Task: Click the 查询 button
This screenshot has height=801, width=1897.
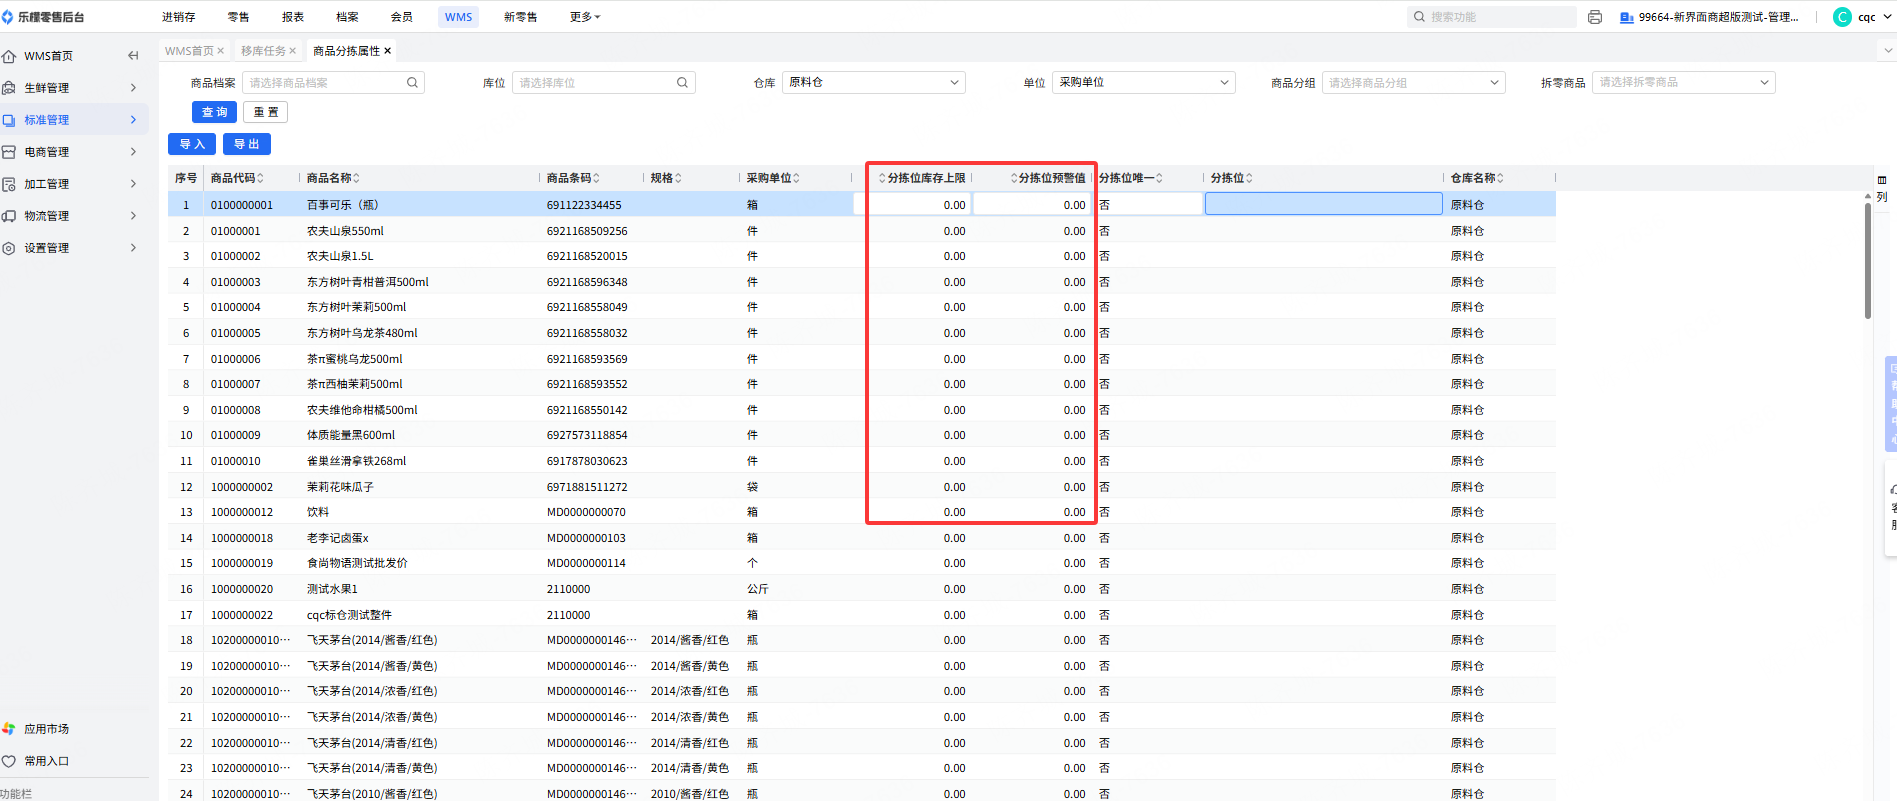Action: 214,113
